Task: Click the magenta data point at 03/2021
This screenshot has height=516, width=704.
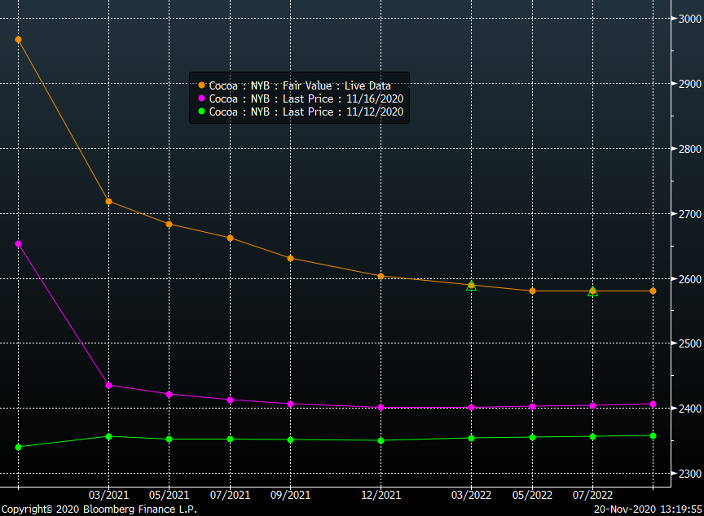Action: click(x=108, y=385)
